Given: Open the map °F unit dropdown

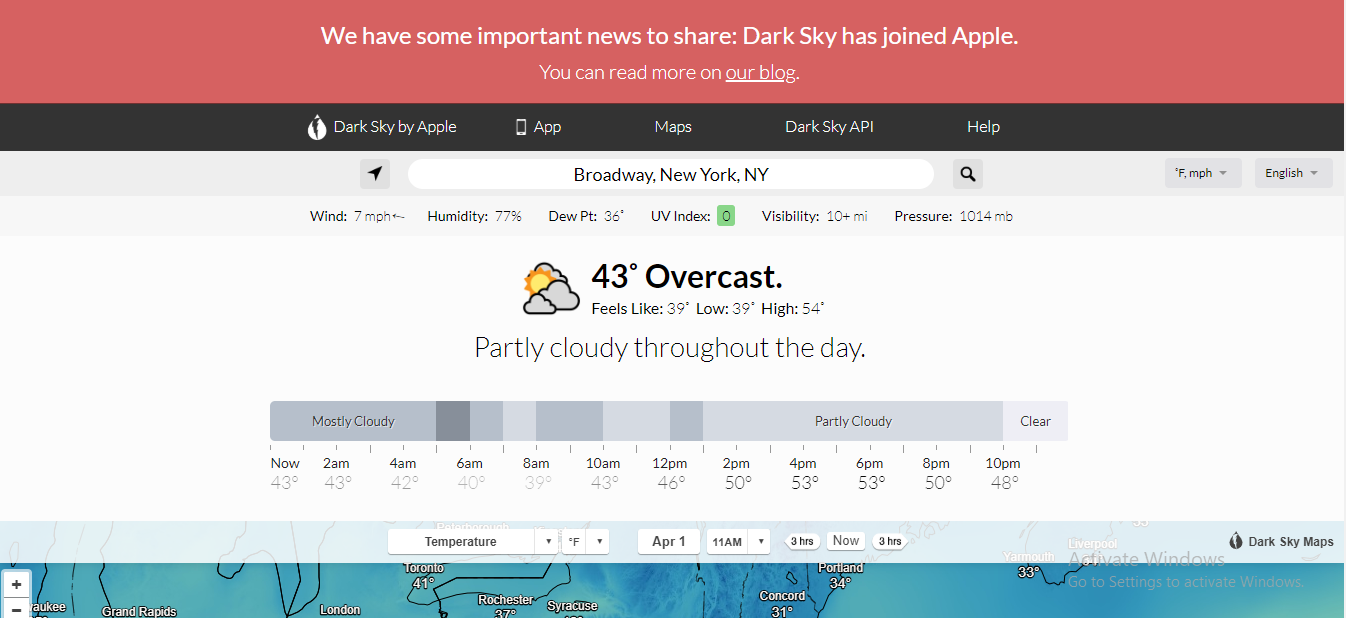Looking at the screenshot, I should (x=585, y=542).
